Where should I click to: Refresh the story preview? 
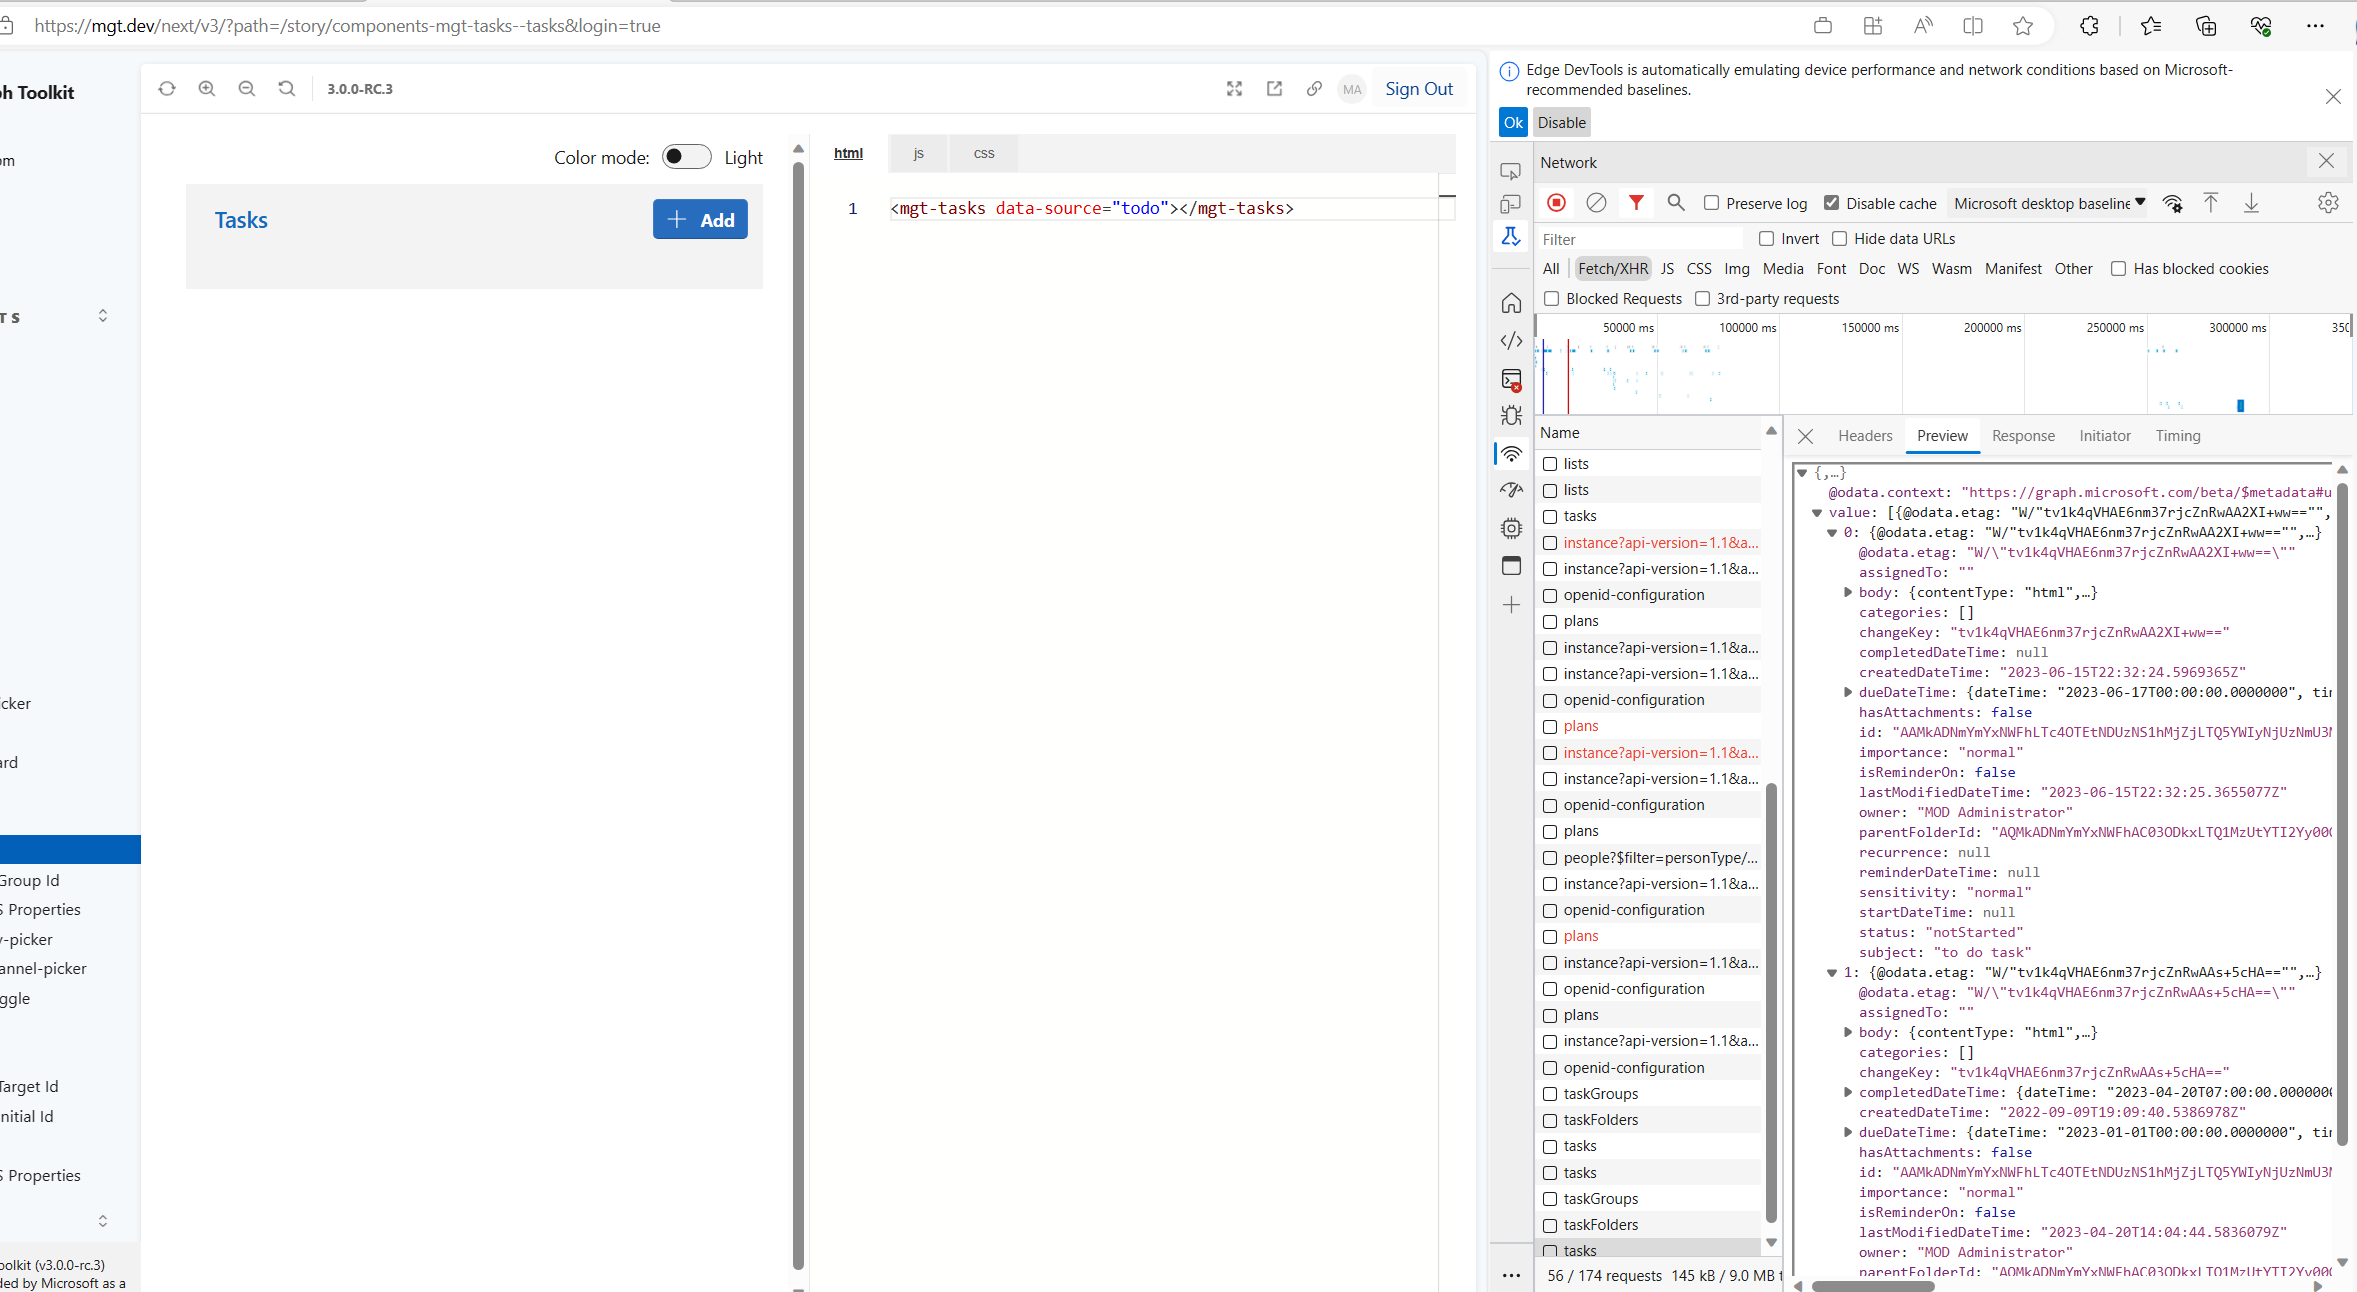click(x=166, y=88)
